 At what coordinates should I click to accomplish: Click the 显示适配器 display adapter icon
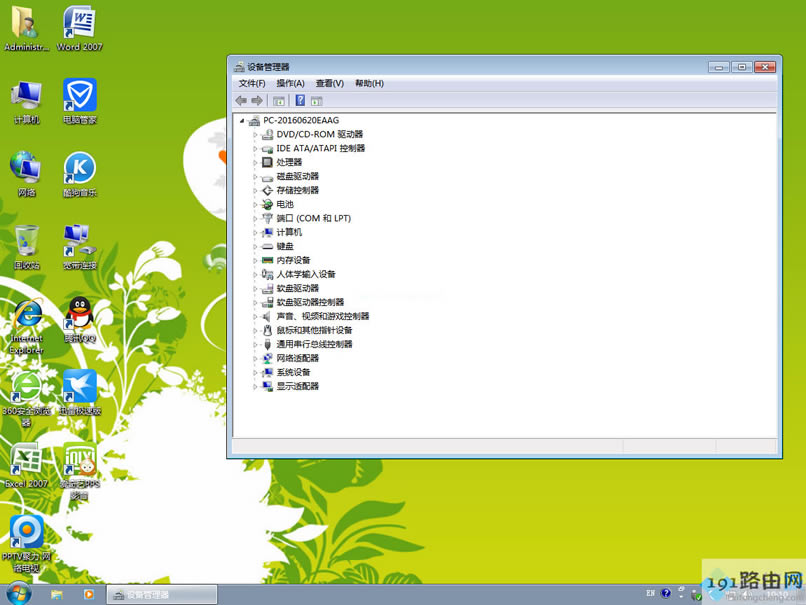click(x=267, y=386)
